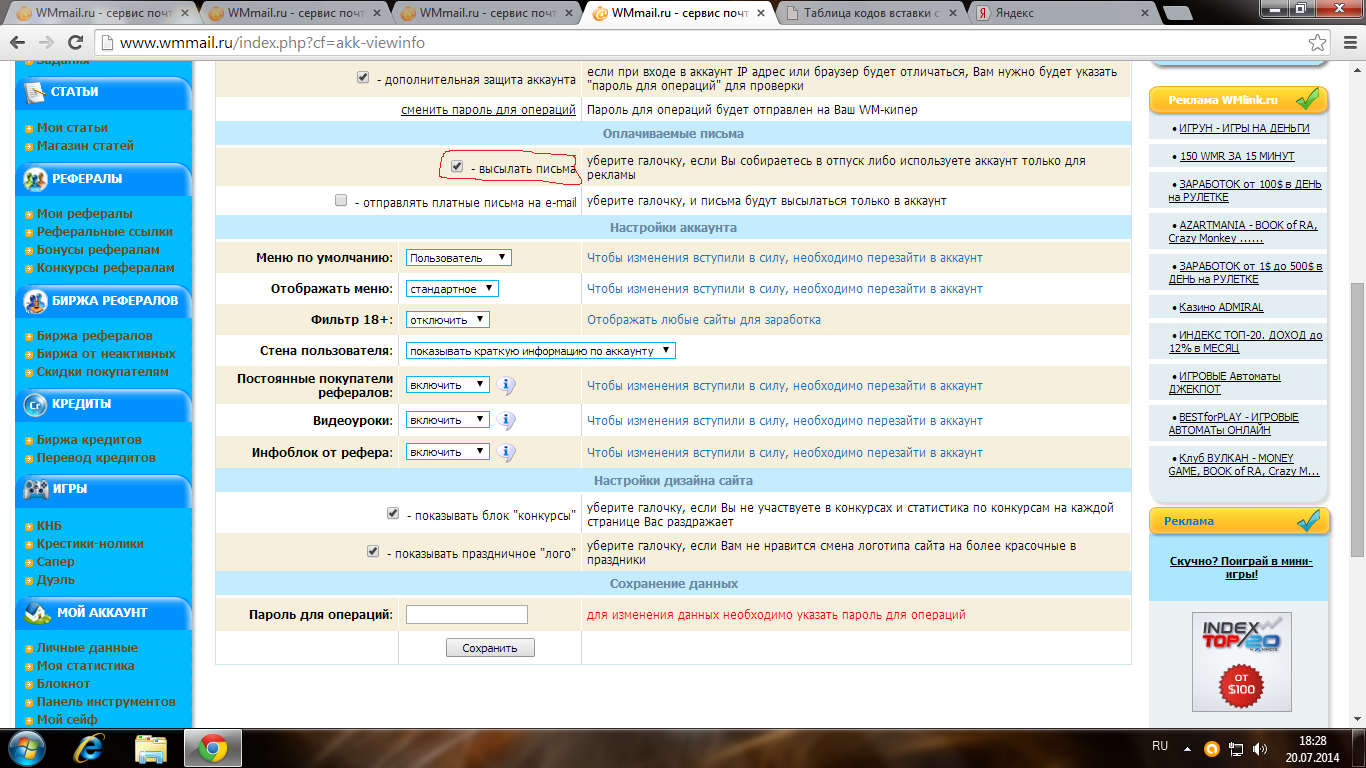1366x768 pixels.
Task: Click the Windows Start button
Action: [x=27, y=748]
